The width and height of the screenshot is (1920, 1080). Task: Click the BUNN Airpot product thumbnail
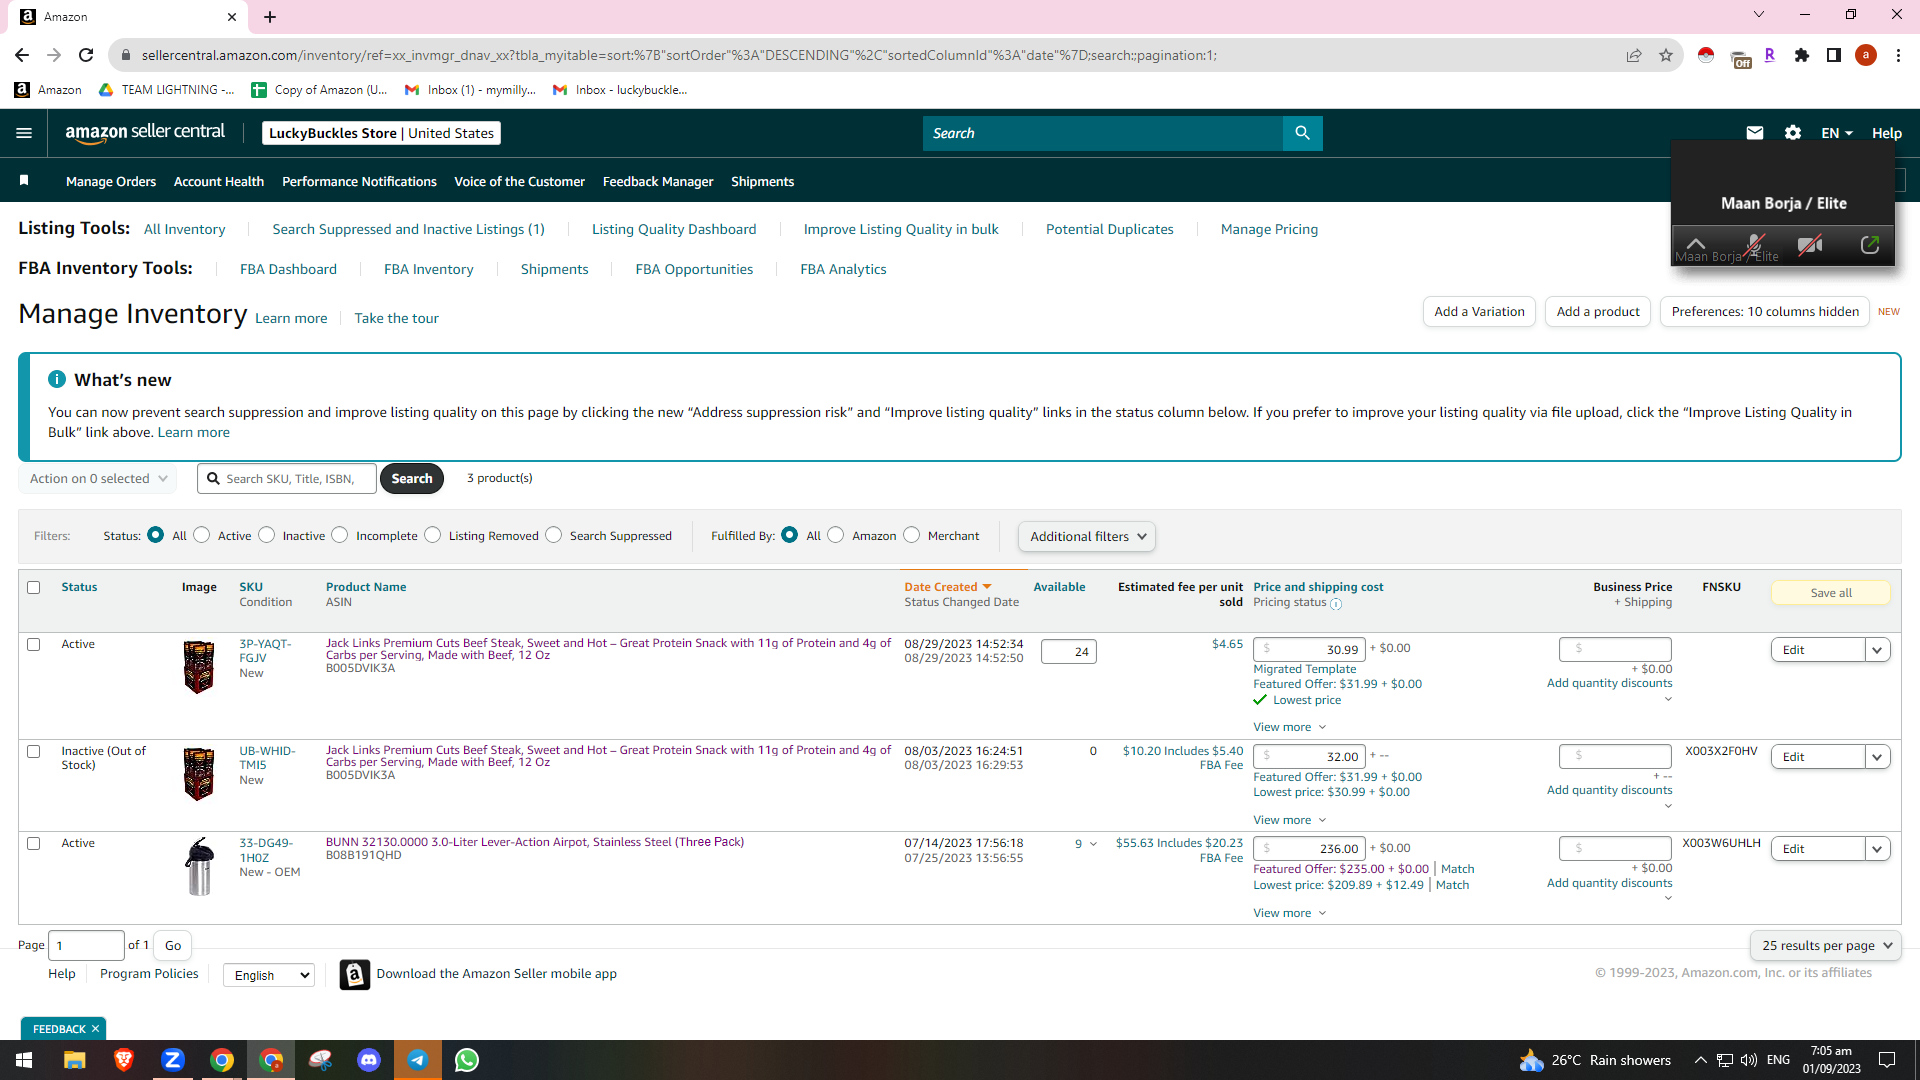[x=199, y=866]
